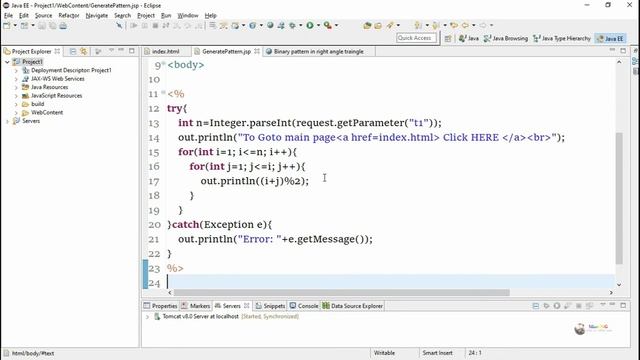Image resolution: width=640 pixels, height=360 pixels.
Task: Maximize the Project Explorer panel
Action: pos(131,51)
